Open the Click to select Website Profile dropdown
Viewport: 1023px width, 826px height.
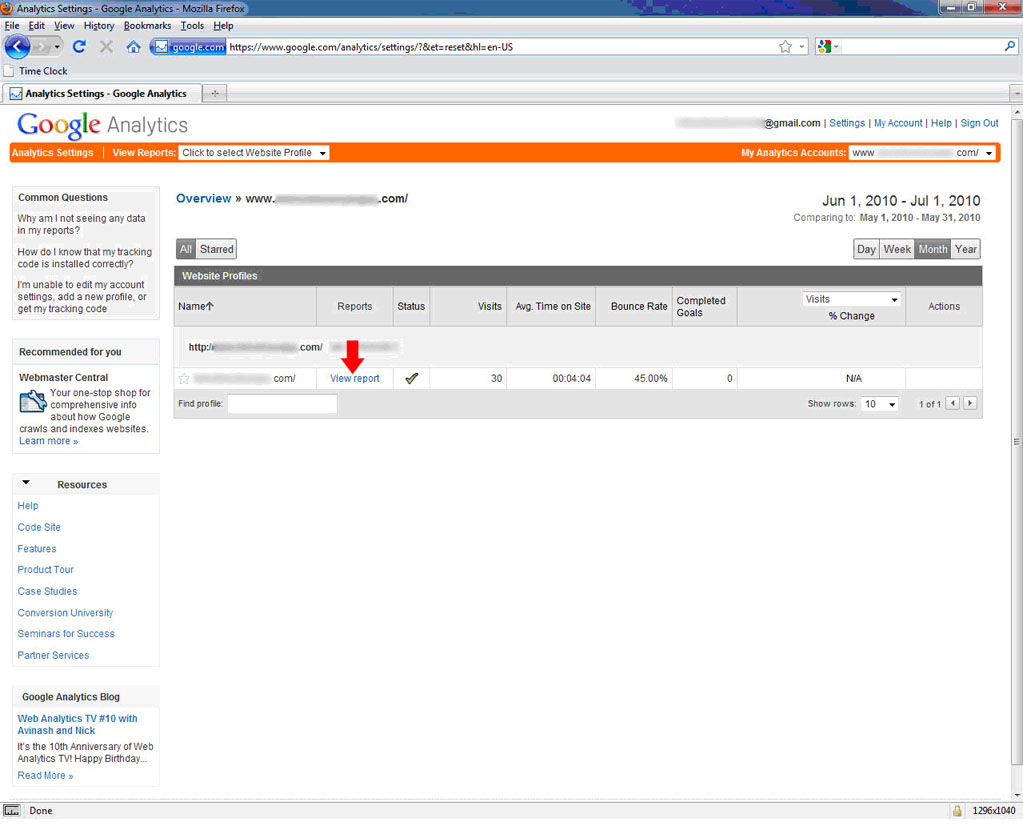pos(253,153)
